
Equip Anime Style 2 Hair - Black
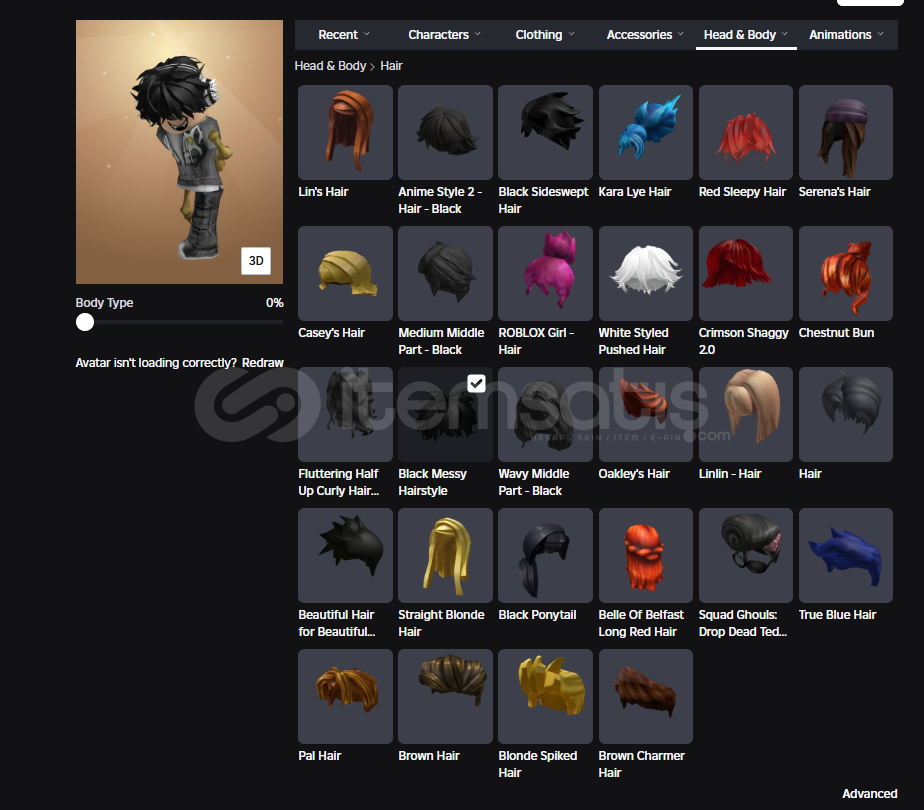(x=446, y=133)
